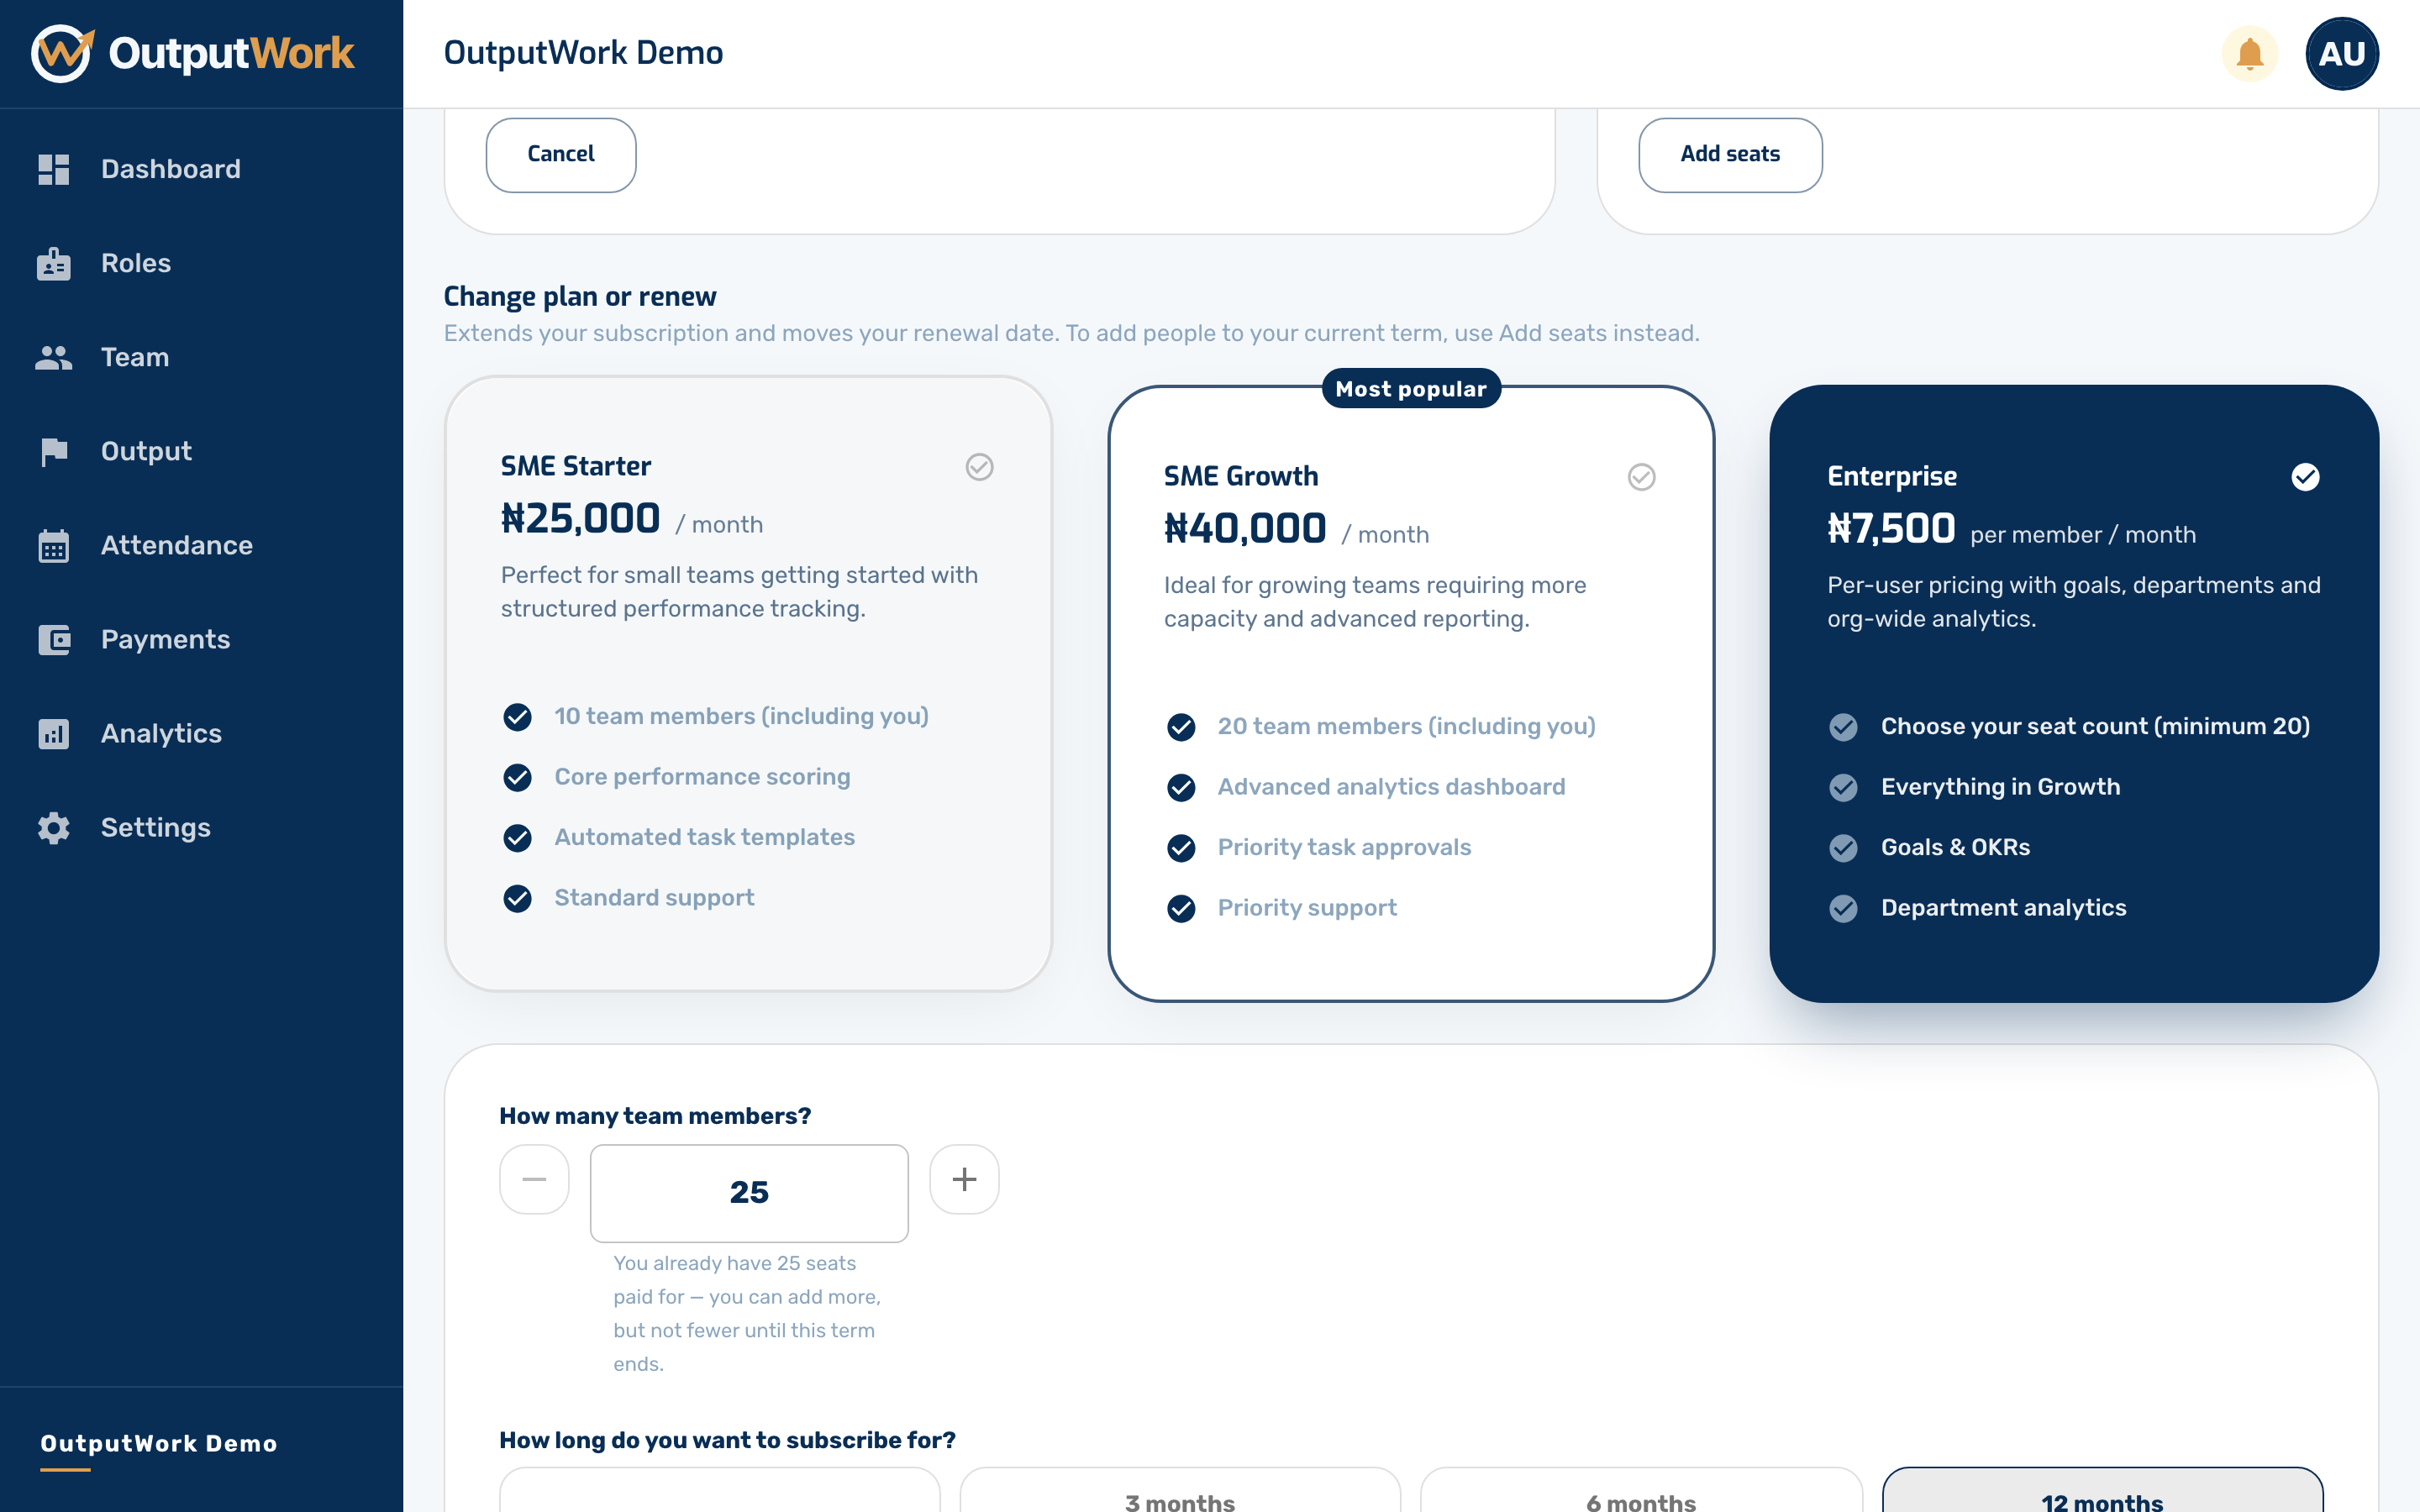Screen dimensions: 2420x1512
Task: Open the Output menu item
Action: tap(201, 452)
